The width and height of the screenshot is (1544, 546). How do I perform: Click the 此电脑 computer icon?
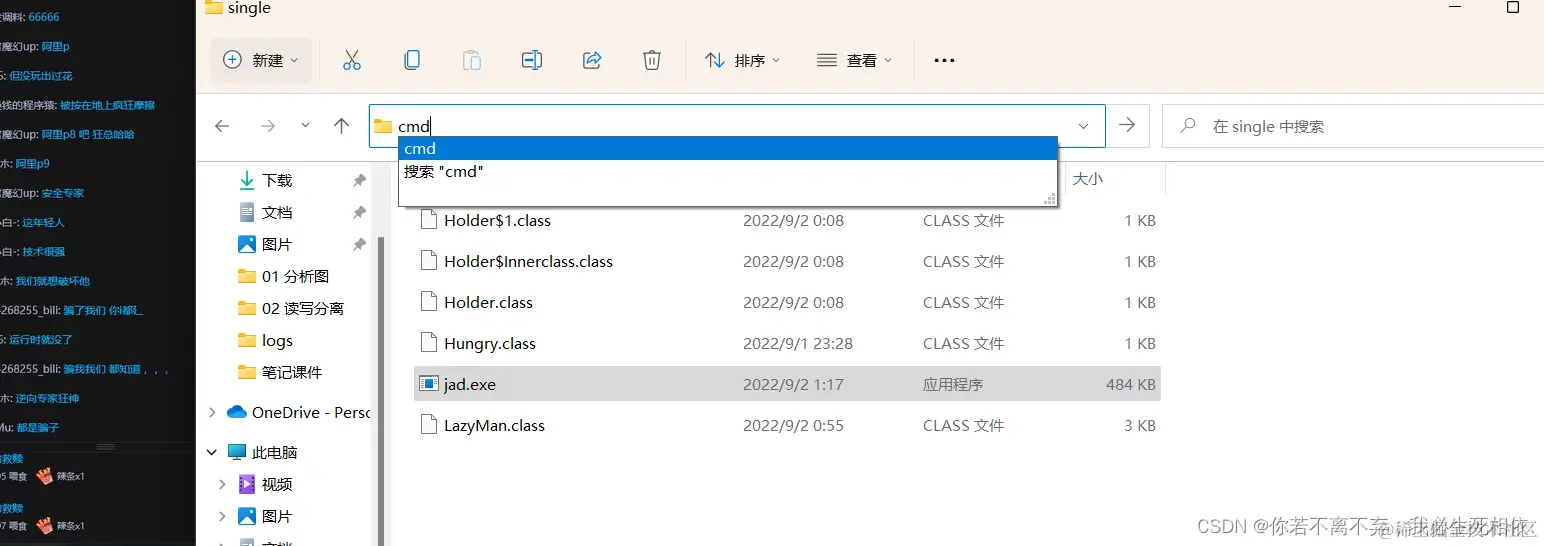click(x=237, y=452)
